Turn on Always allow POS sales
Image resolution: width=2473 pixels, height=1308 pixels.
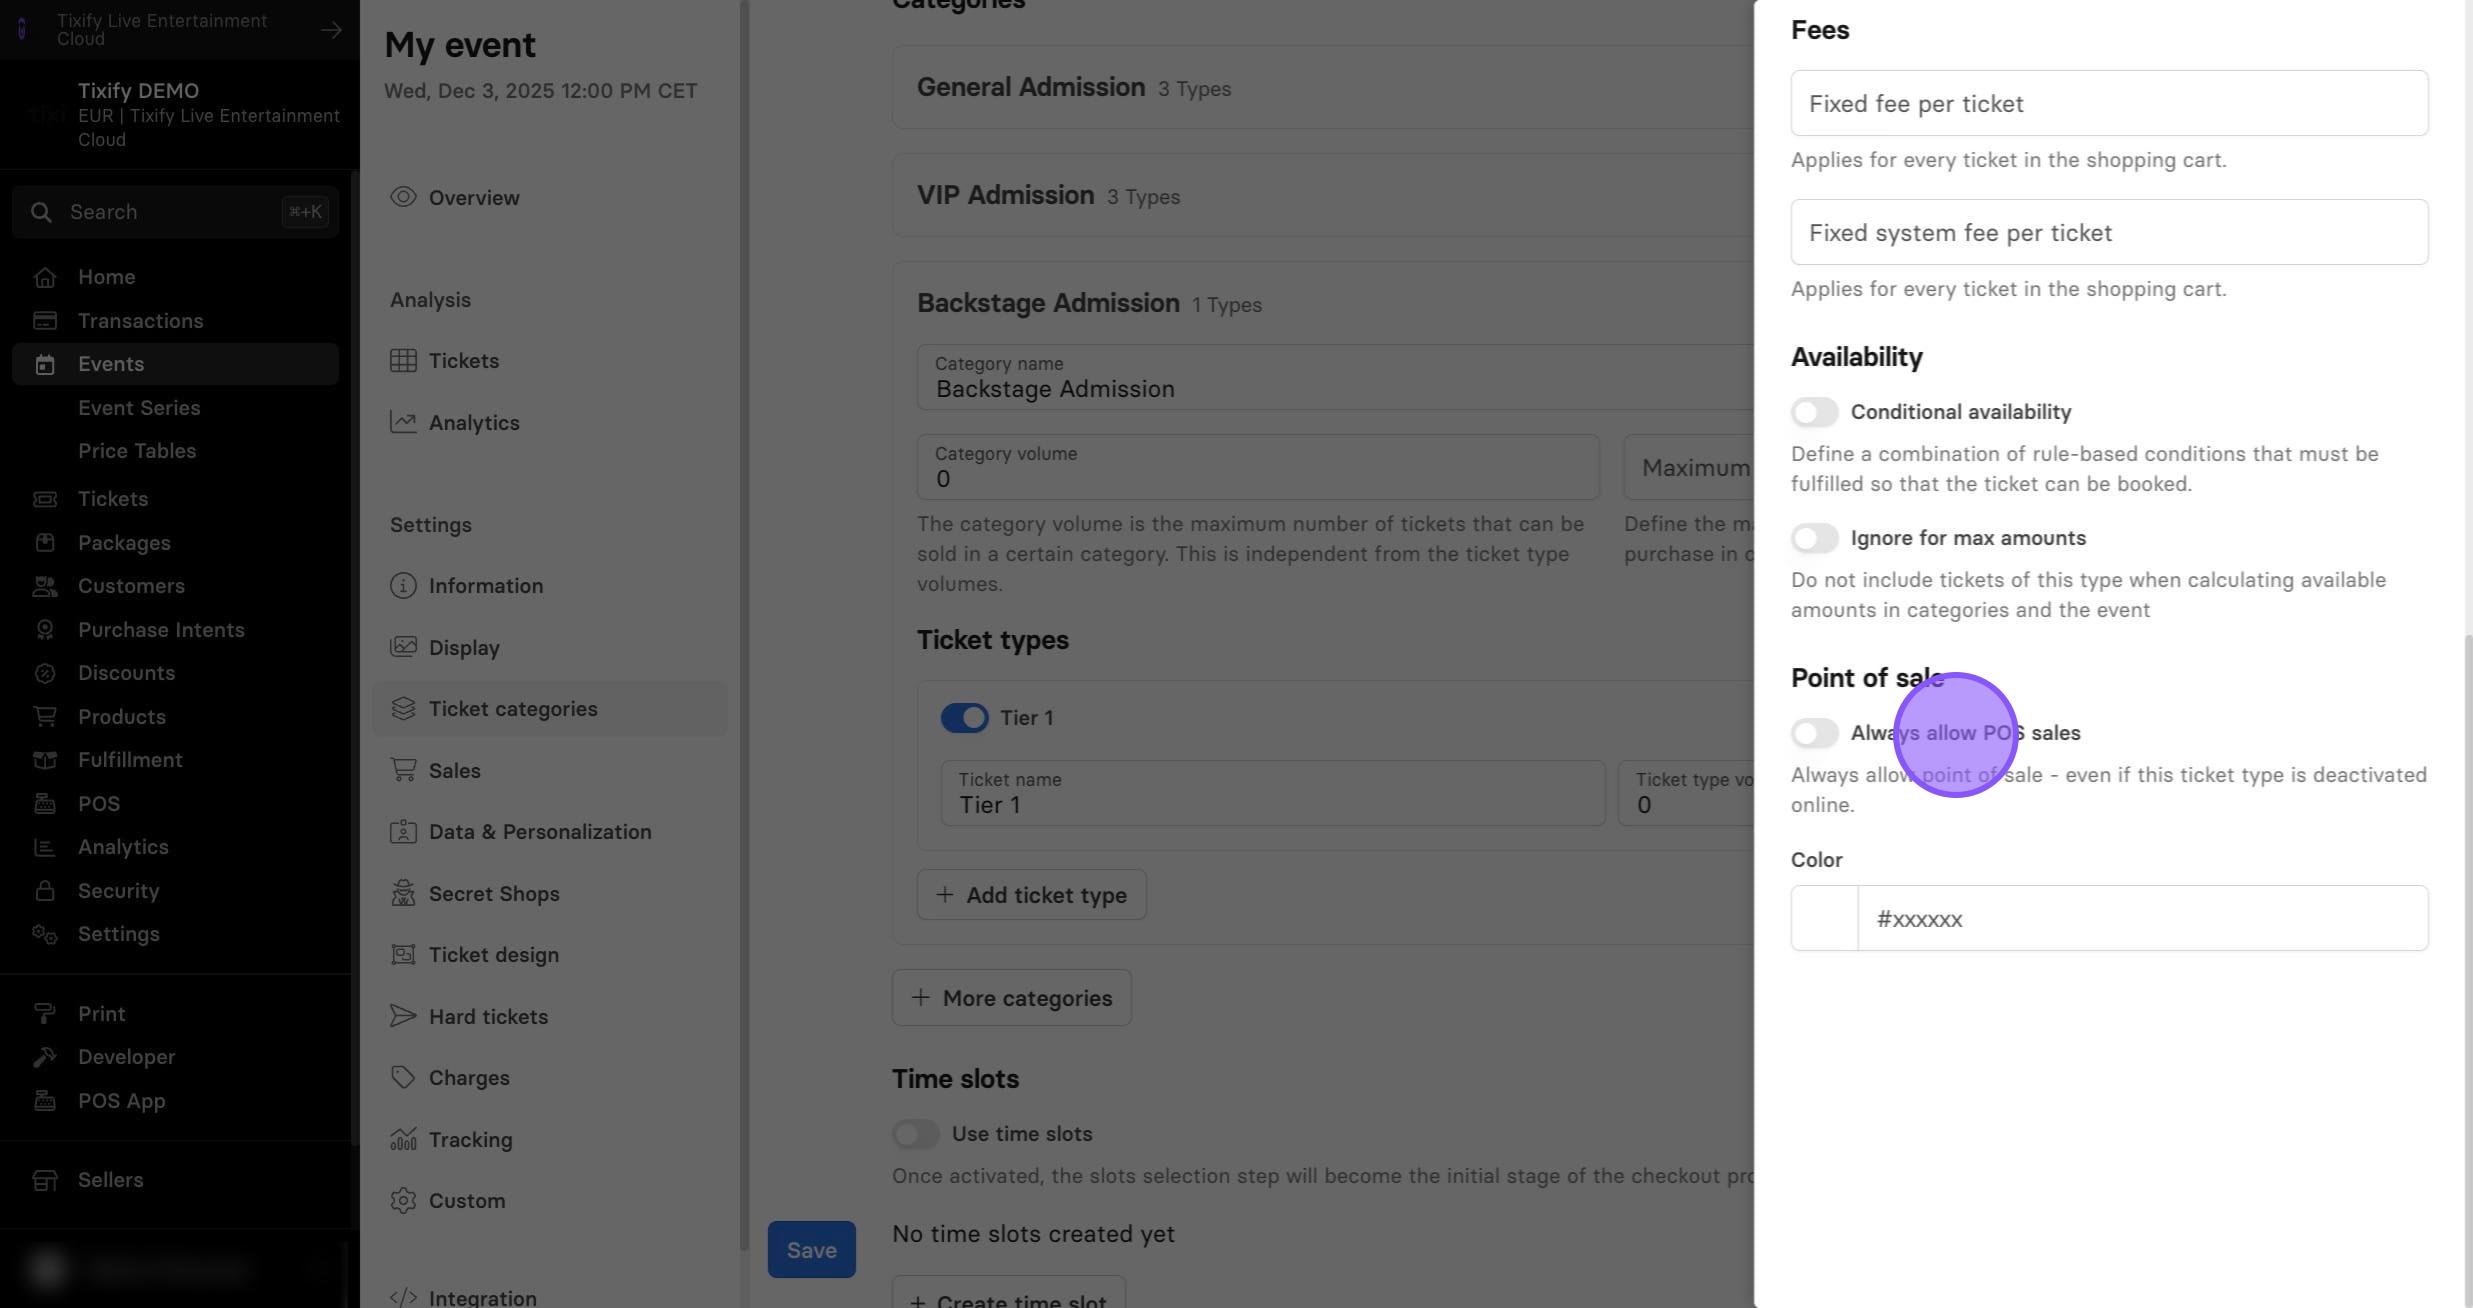(1814, 733)
